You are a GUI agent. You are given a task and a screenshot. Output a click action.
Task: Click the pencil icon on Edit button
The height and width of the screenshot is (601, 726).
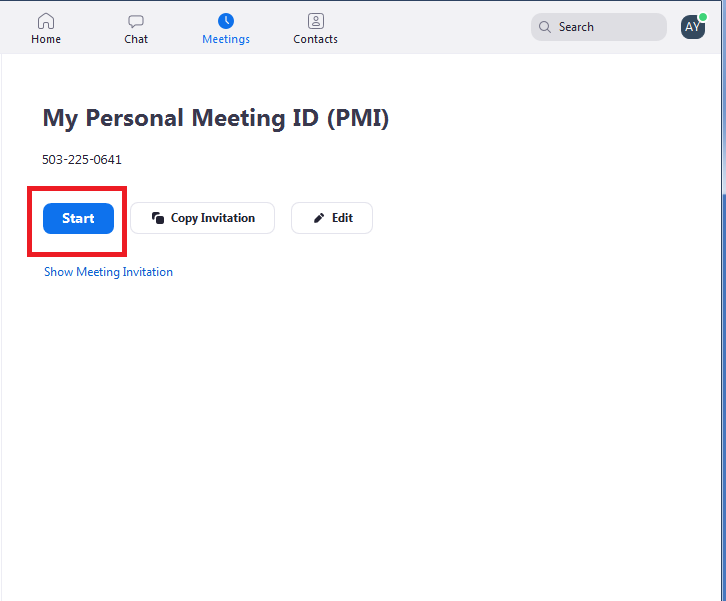click(319, 218)
